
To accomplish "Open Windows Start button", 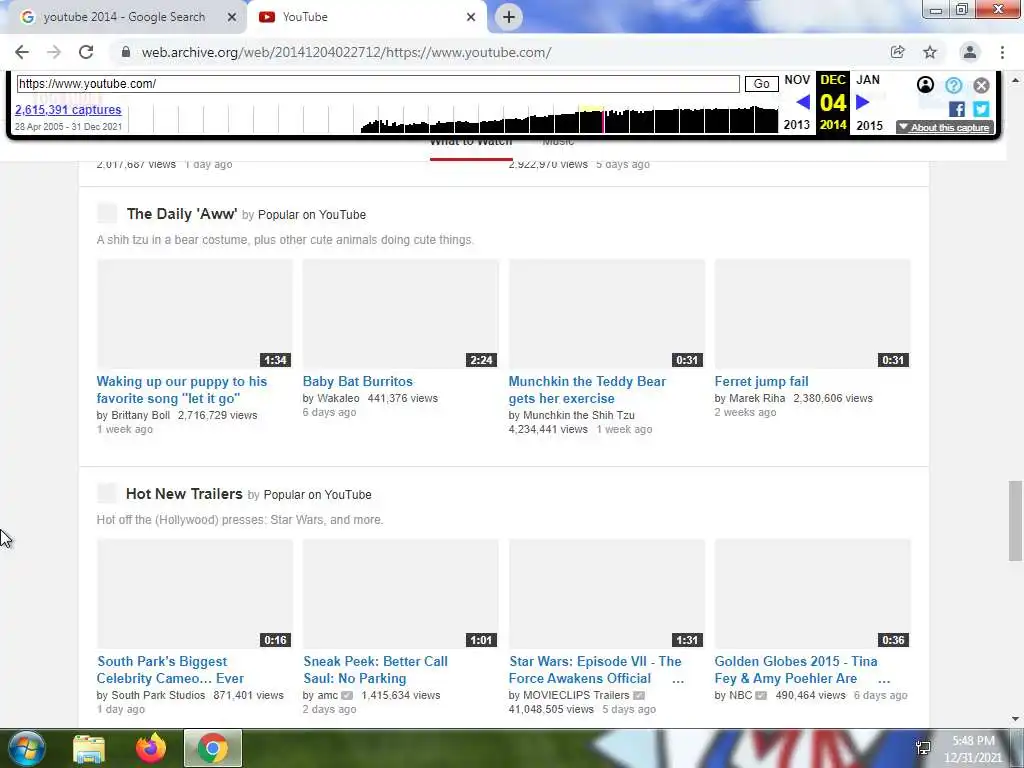I will click(25, 748).
